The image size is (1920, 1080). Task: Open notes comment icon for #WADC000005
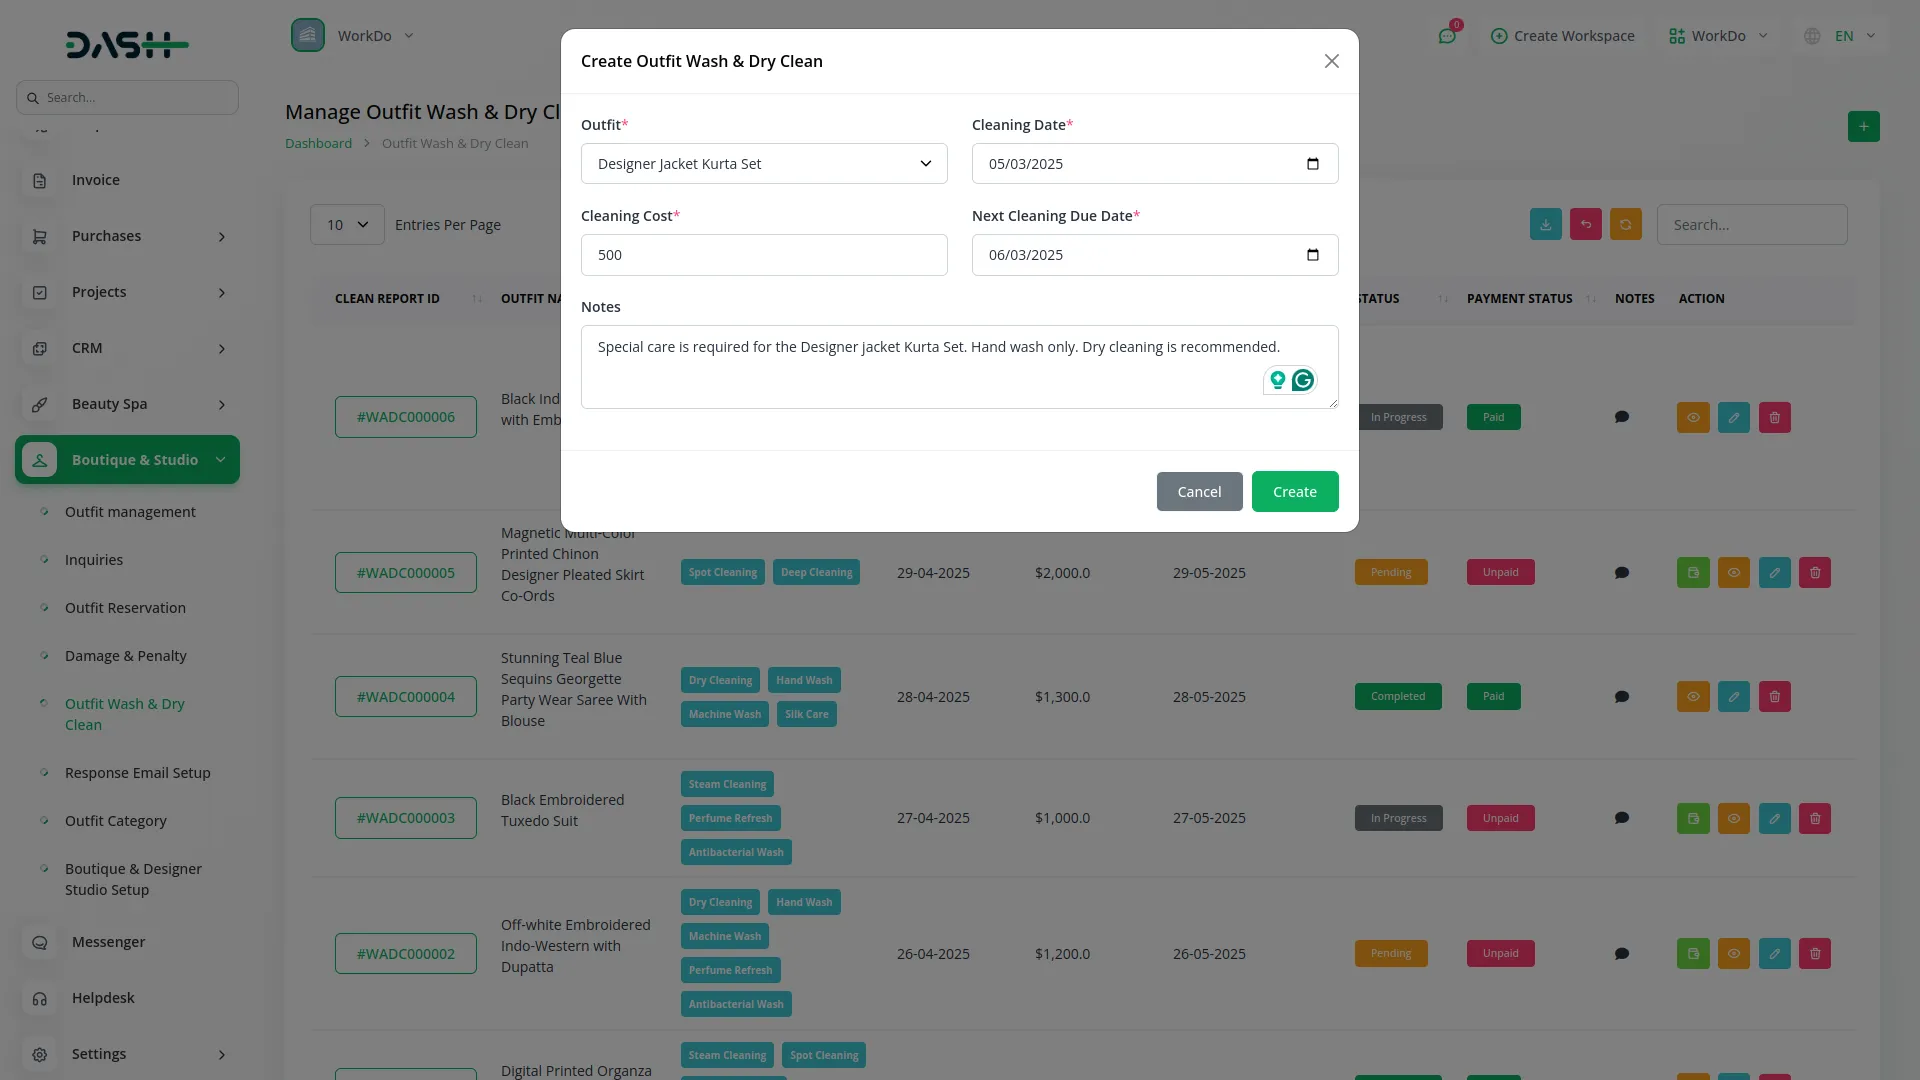1621,573
